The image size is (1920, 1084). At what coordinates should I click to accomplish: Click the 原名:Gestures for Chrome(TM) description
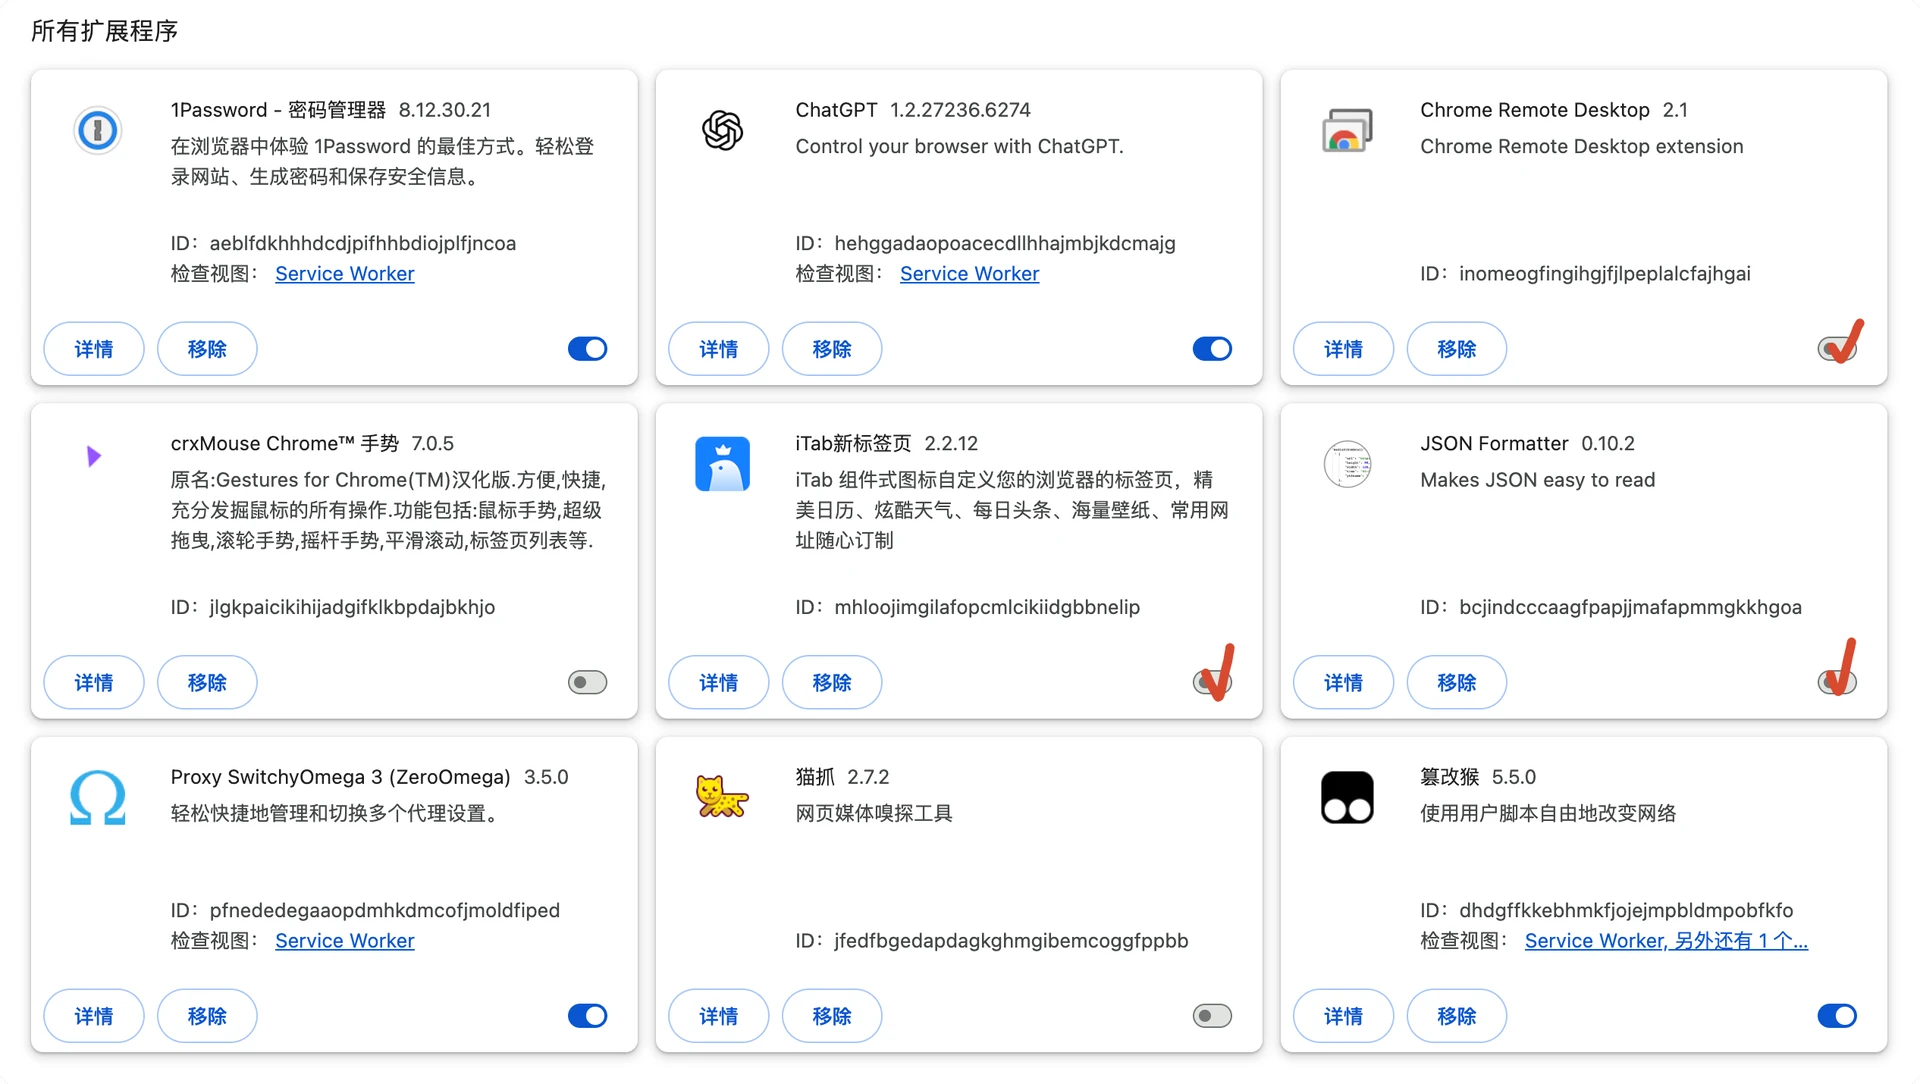pyautogui.click(x=388, y=510)
